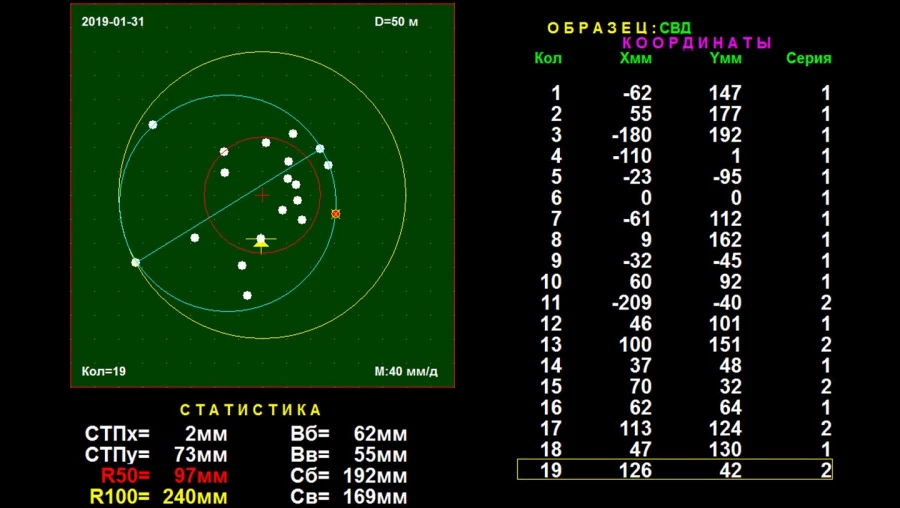
Task: Click the red crosshair at target center
Action: pos(263,195)
